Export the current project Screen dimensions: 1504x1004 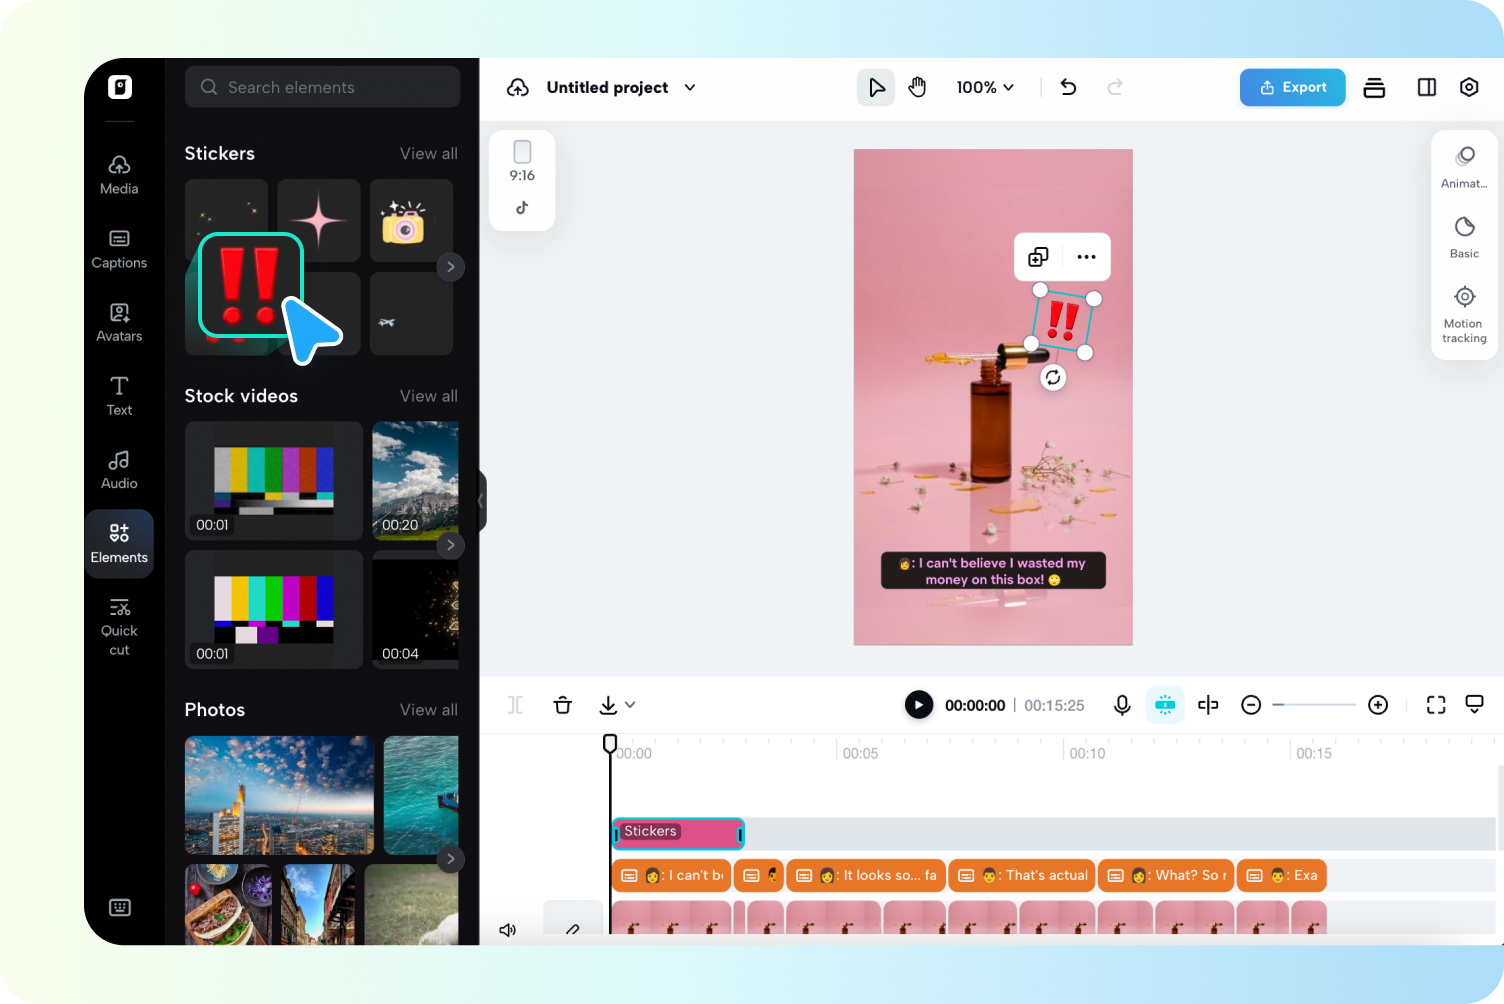1292,87
